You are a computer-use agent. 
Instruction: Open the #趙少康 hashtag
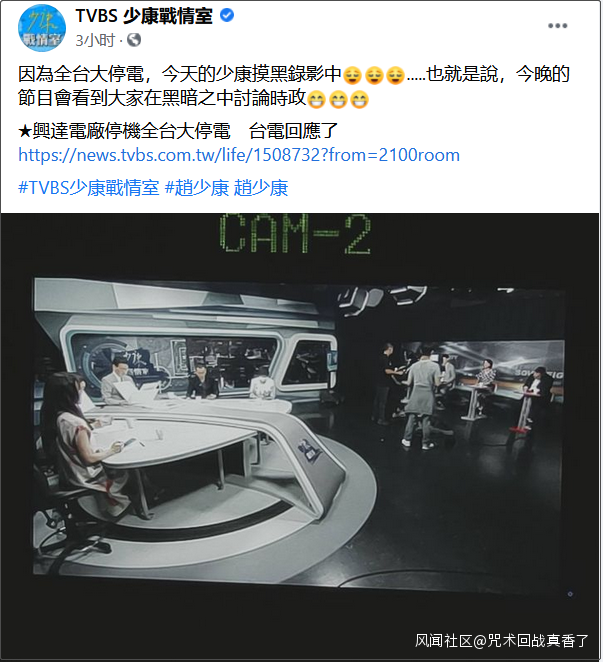coord(197,188)
